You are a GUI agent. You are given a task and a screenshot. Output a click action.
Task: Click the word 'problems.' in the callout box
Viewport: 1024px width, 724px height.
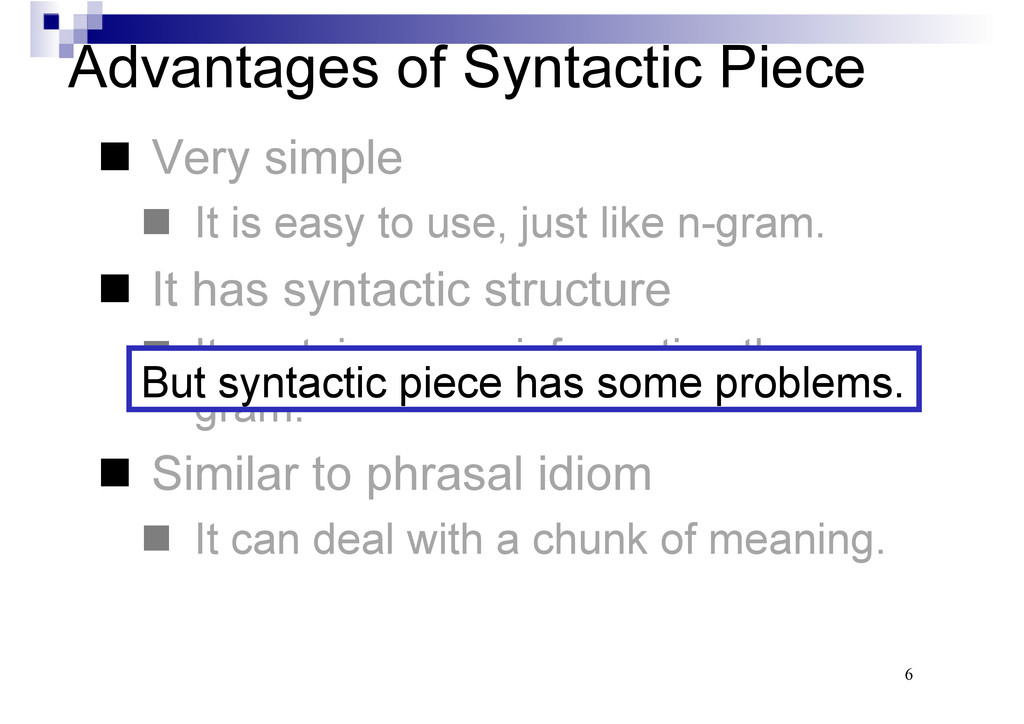click(x=809, y=385)
